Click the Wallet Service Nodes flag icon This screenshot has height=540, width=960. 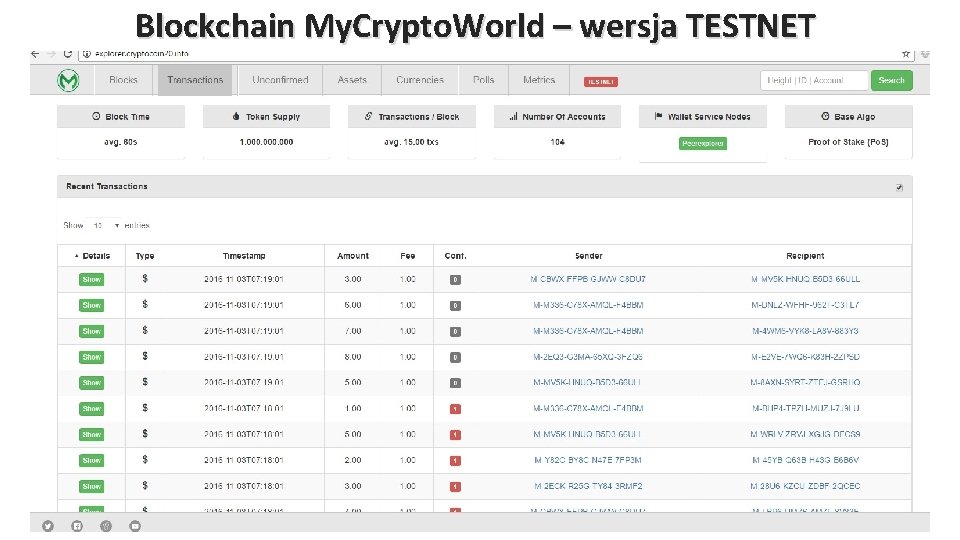click(x=659, y=116)
